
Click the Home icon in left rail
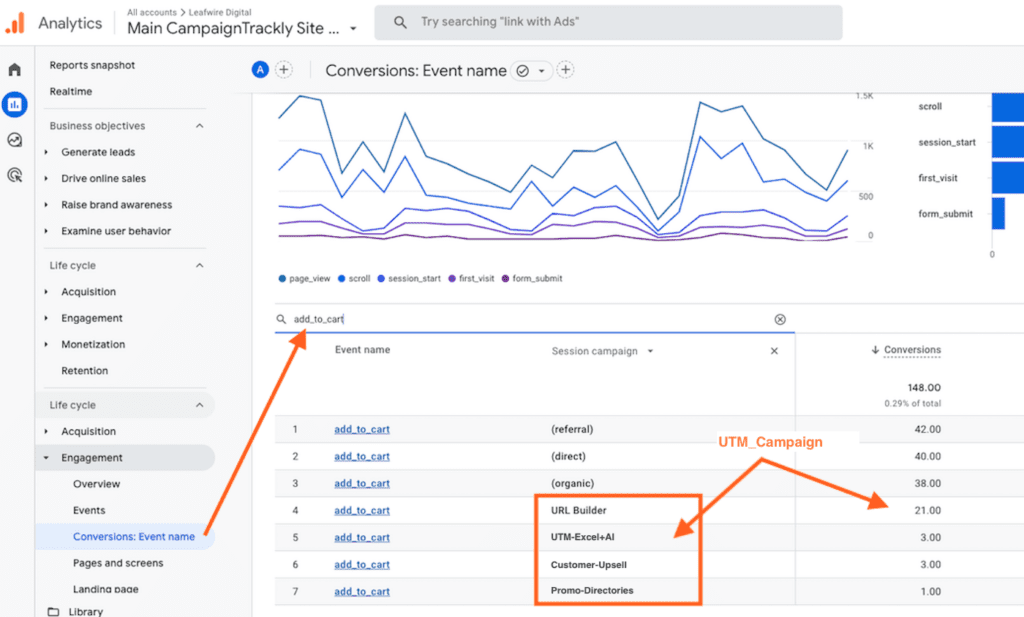click(x=14, y=69)
